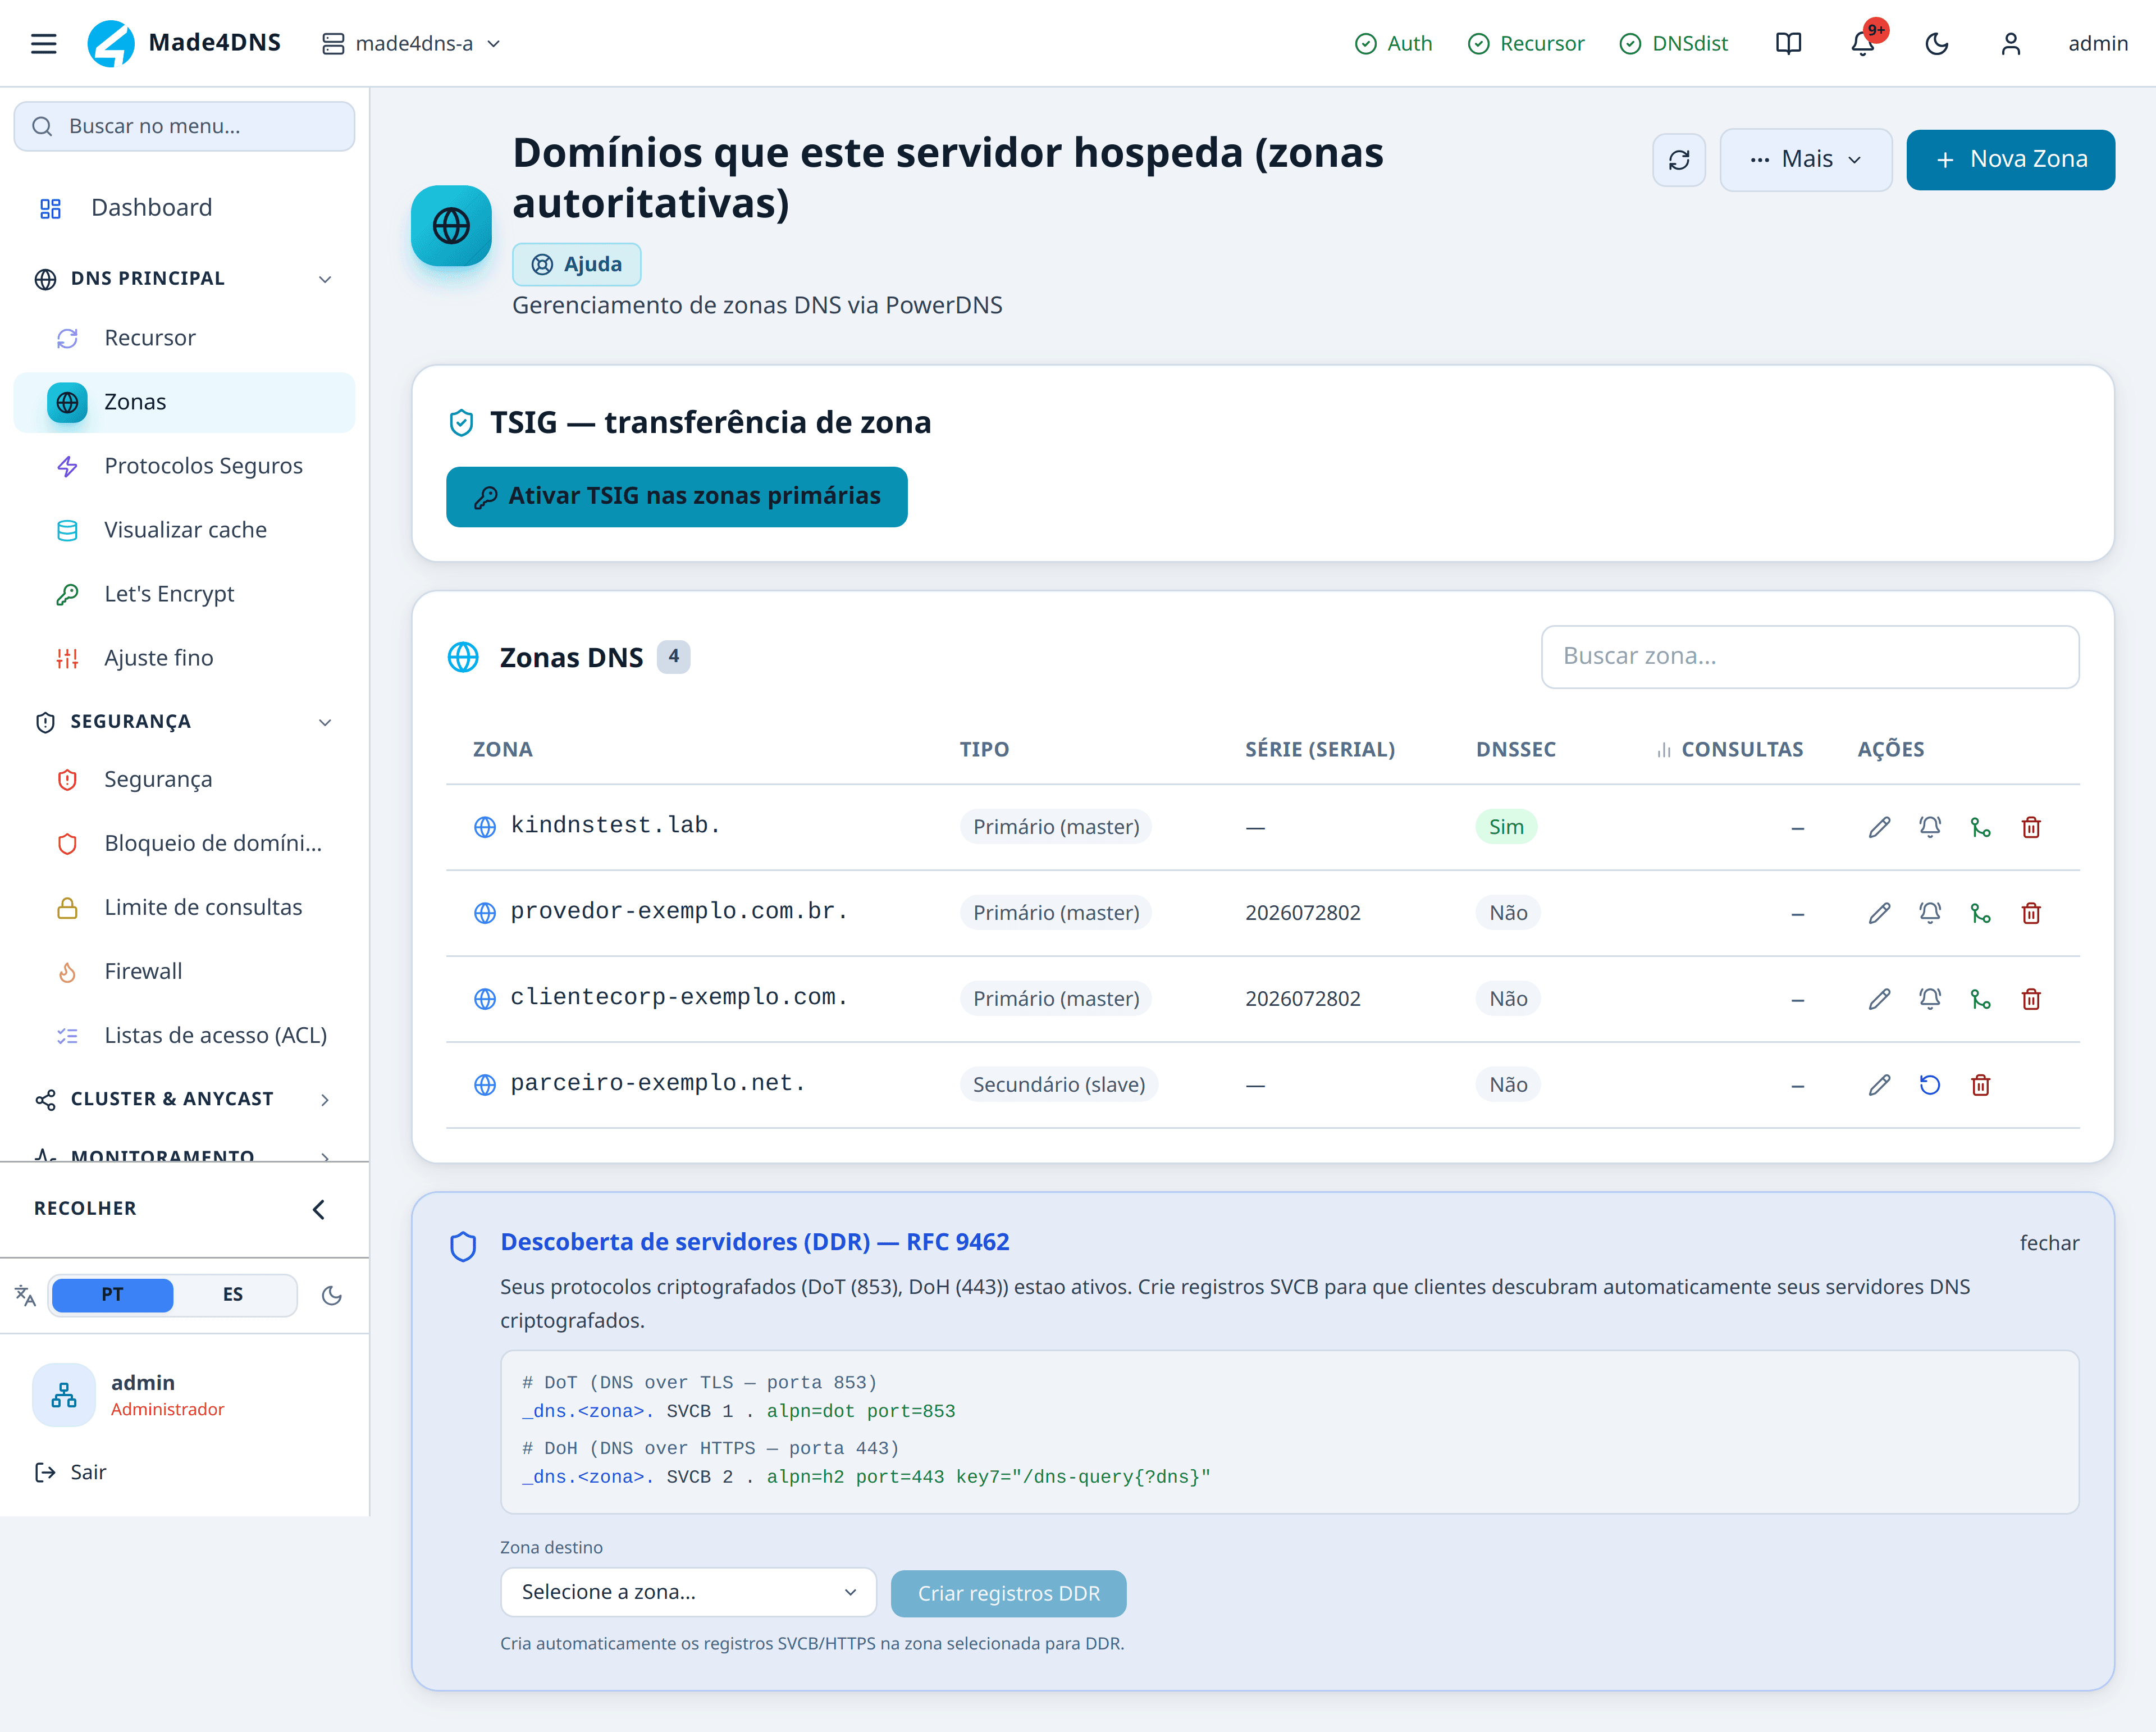Viewport: 2156px width, 1732px height.
Task: Toggle dark mode in top bar
Action: [x=1937, y=43]
